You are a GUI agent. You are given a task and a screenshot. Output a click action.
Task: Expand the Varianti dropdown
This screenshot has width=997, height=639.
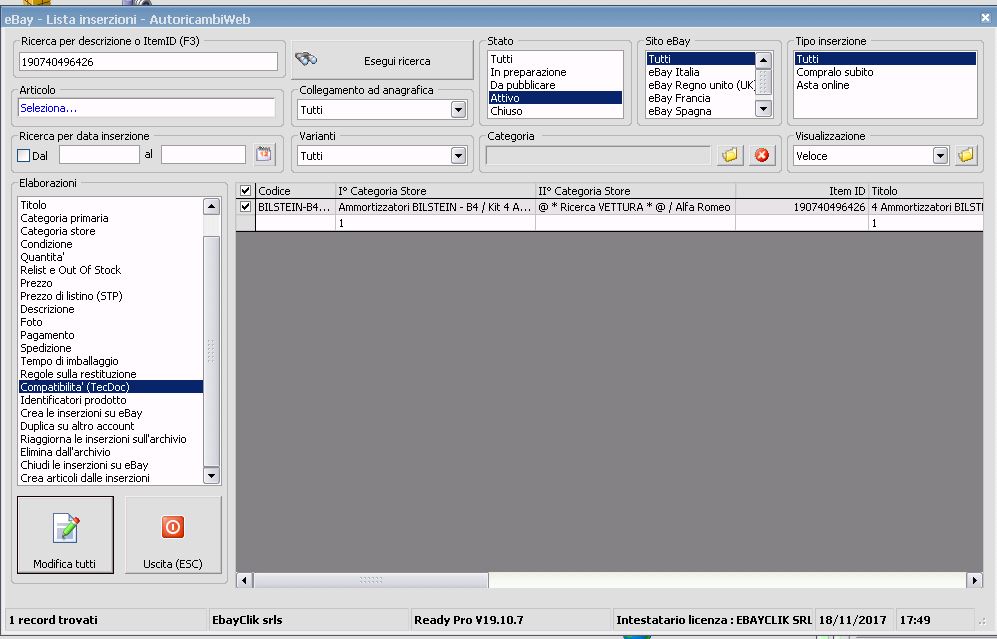458,155
